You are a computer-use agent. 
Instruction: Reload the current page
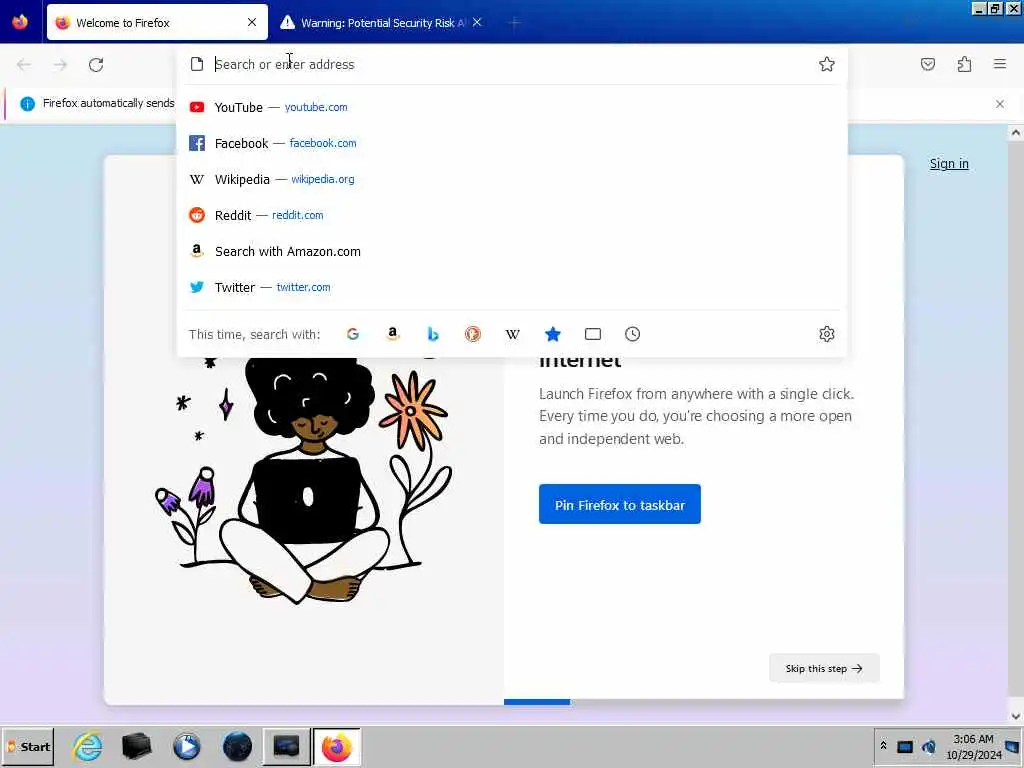tap(96, 65)
